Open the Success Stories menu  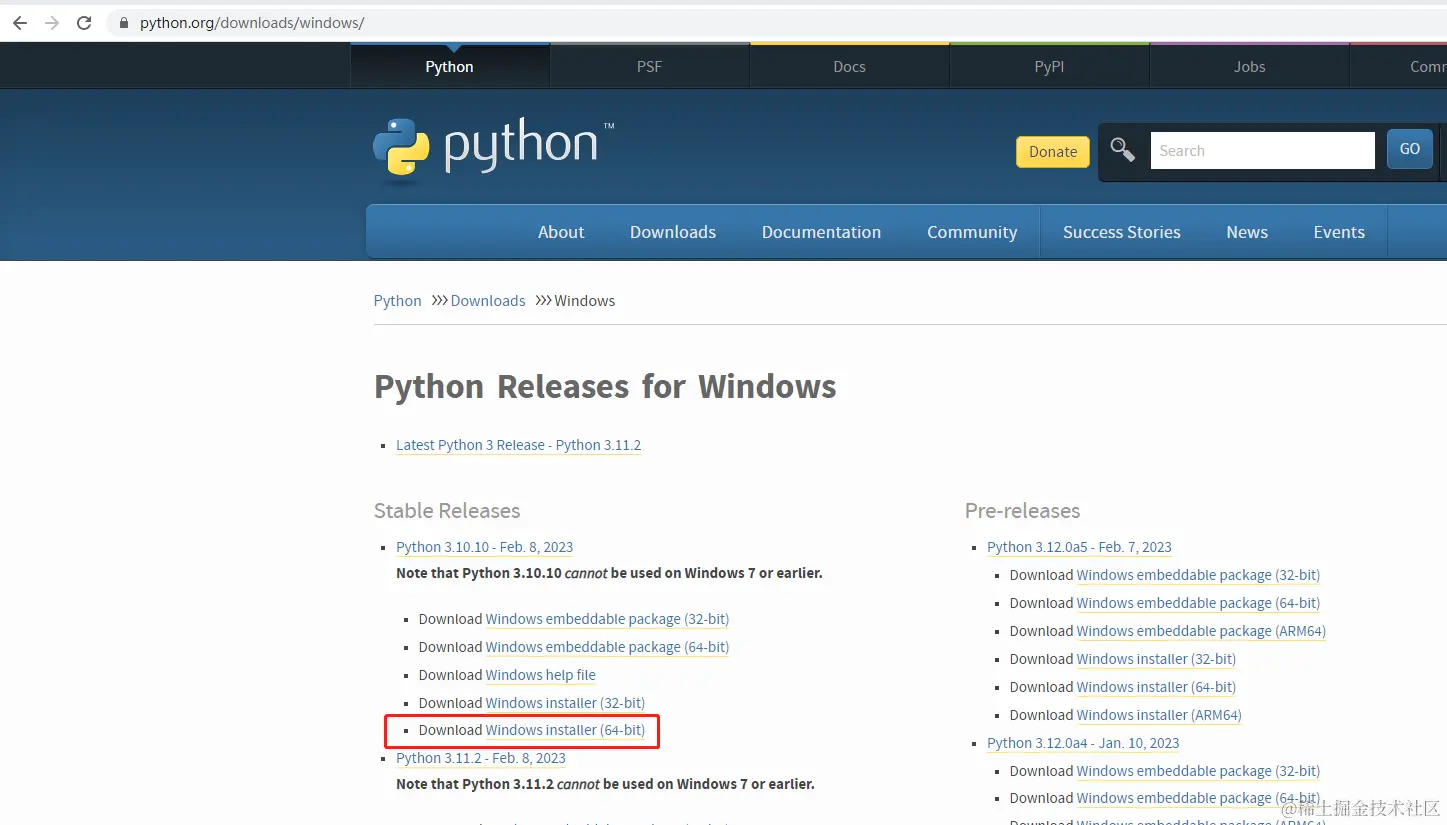(x=1122, y=232)
